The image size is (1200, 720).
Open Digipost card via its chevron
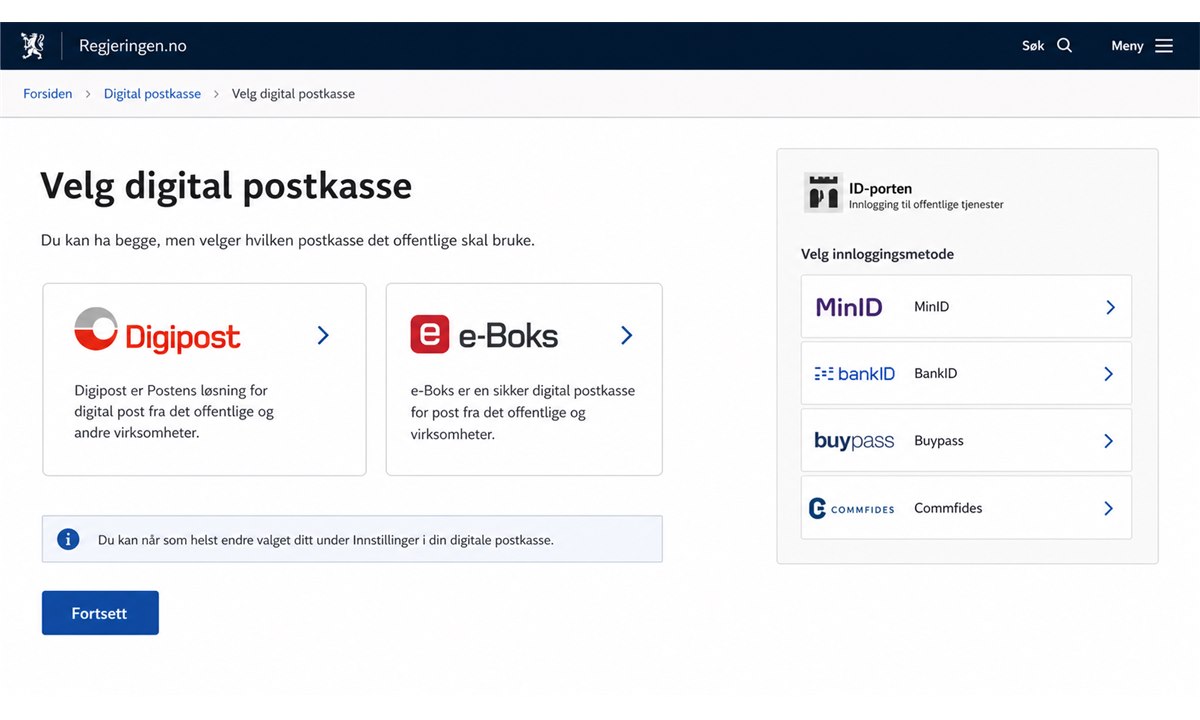click(323, 335)
